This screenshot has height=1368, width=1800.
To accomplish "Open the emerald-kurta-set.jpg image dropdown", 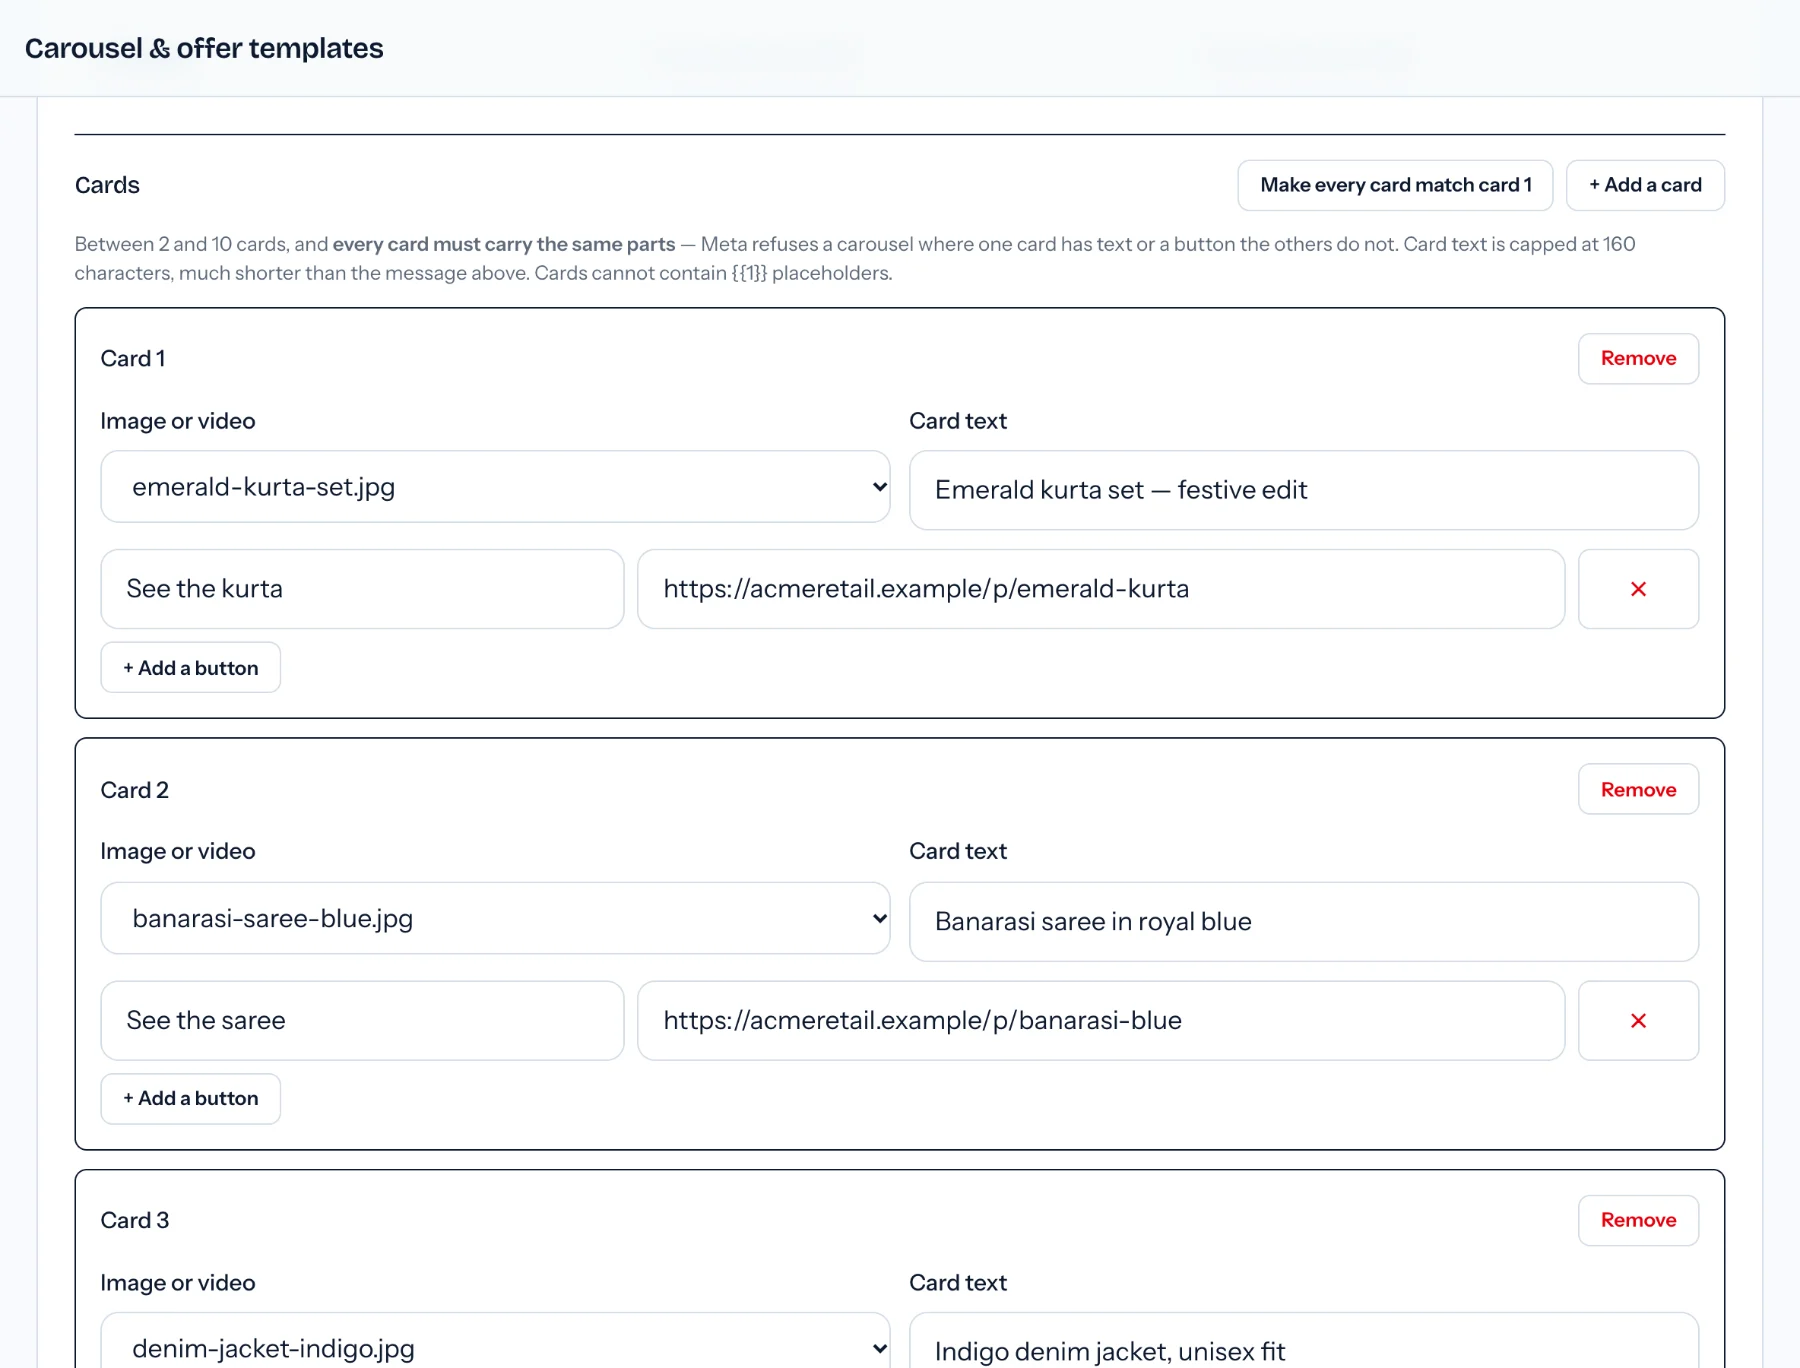I will point(495,487).
